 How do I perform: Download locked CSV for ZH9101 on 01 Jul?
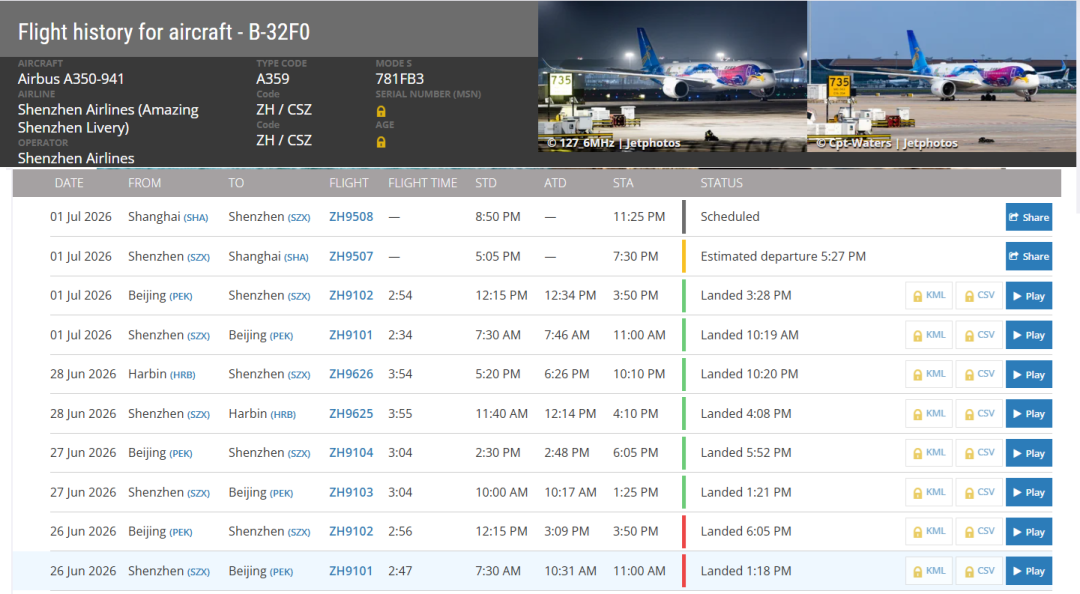(x=979, y=336)
